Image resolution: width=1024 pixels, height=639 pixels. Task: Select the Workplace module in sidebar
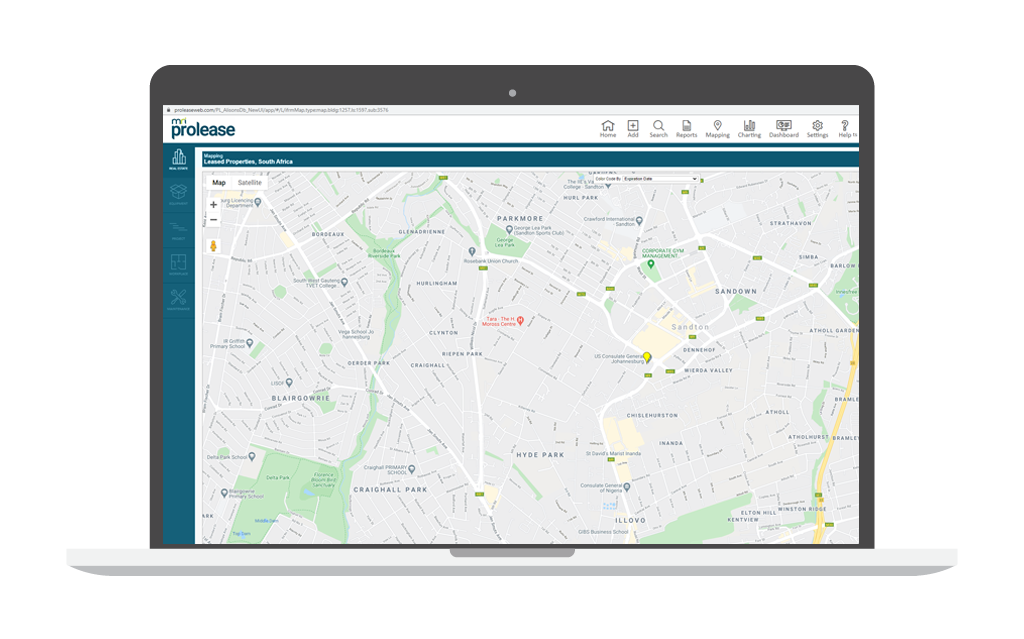coord(178,265)
